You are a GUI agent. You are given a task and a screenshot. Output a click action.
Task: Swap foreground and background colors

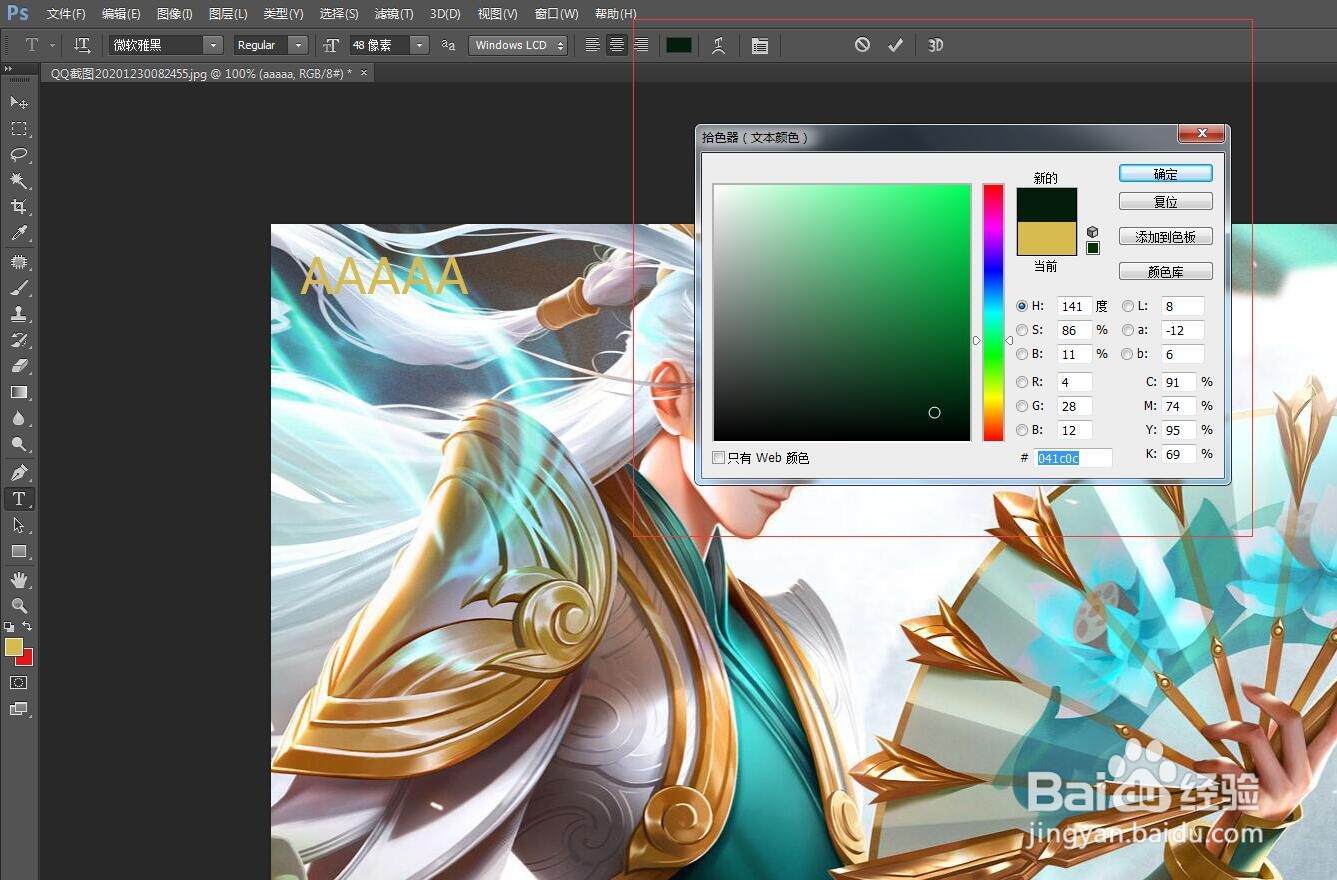(28, 626)
